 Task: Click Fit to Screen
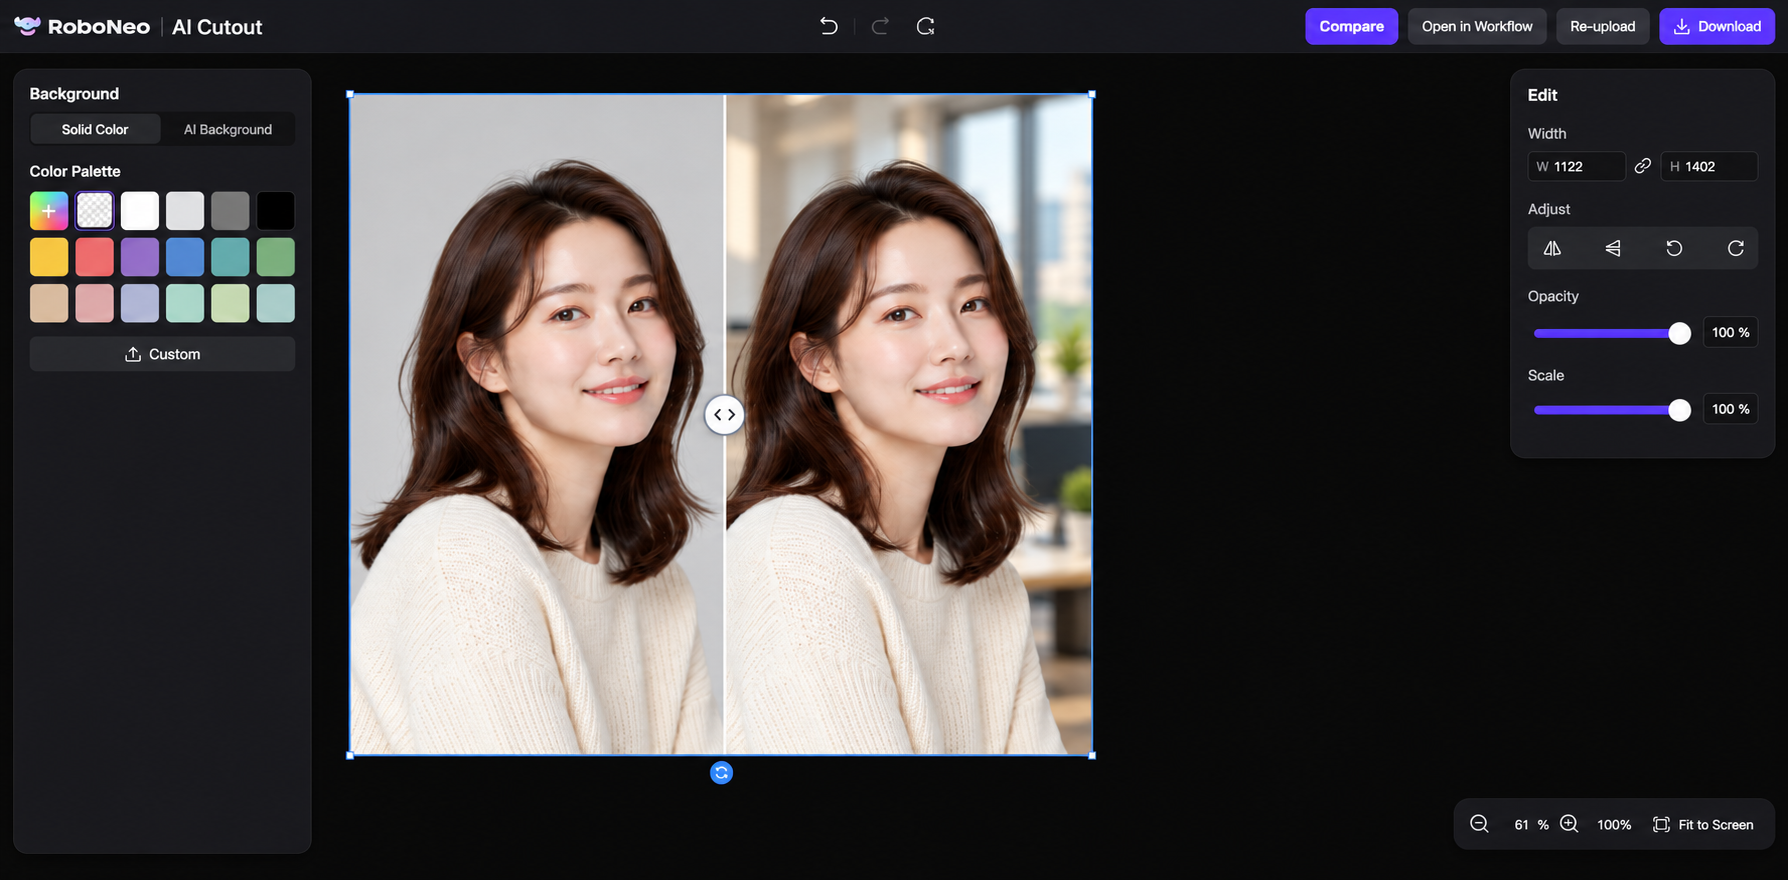coord(1703,825)
